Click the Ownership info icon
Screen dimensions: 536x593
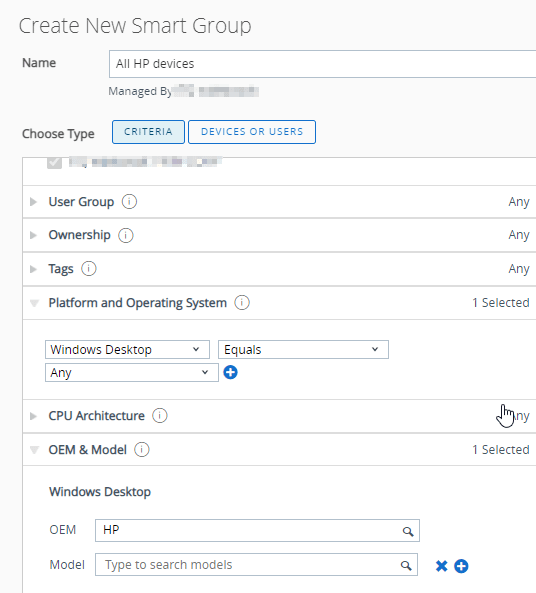(126, 235)
